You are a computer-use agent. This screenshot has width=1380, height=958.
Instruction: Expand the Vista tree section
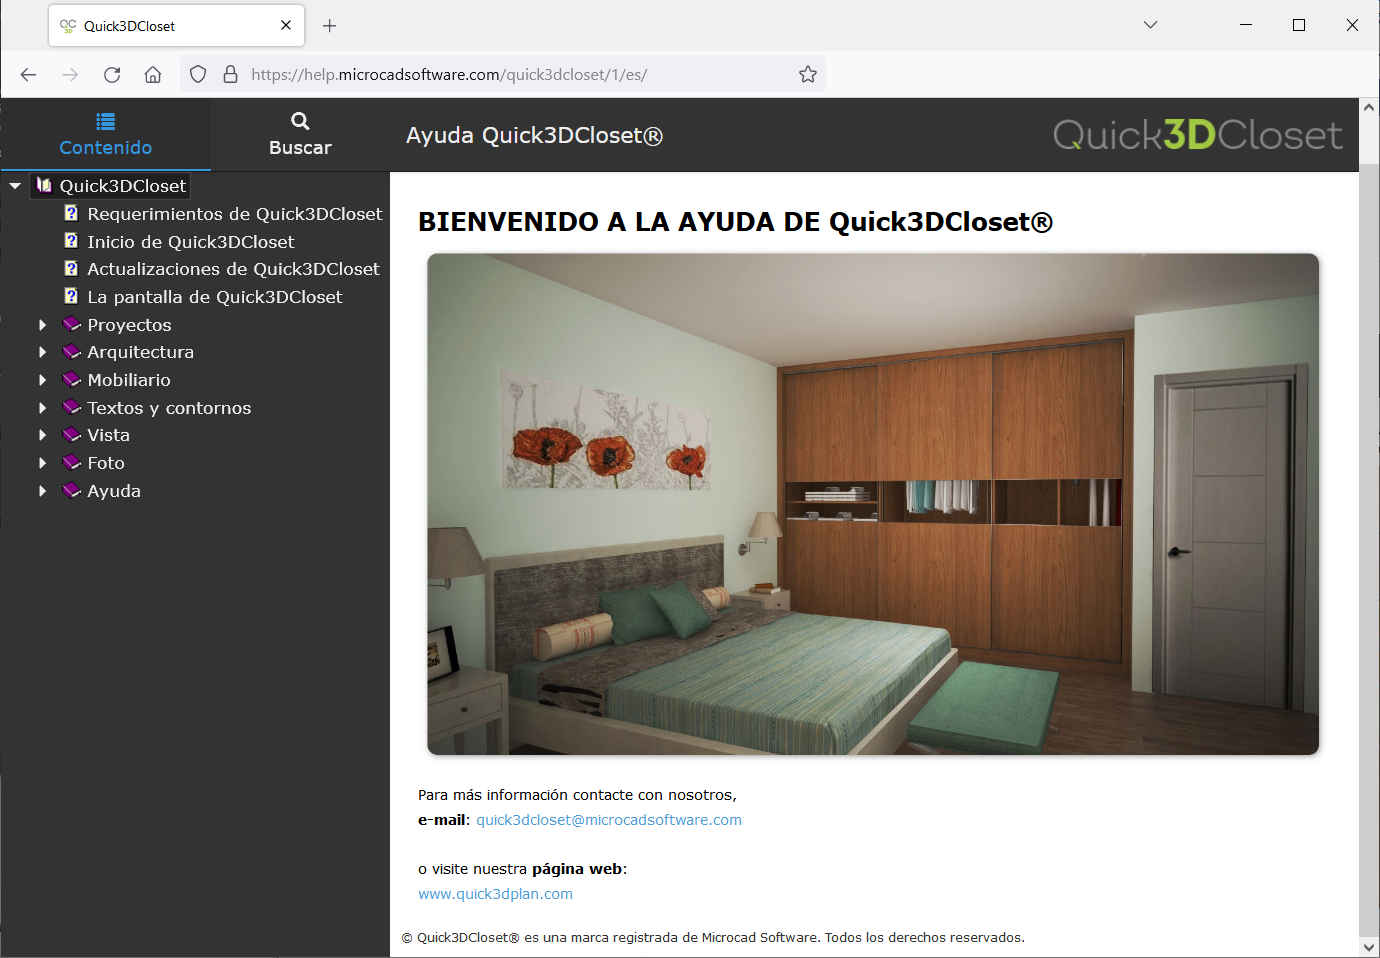tap(42, 435)
